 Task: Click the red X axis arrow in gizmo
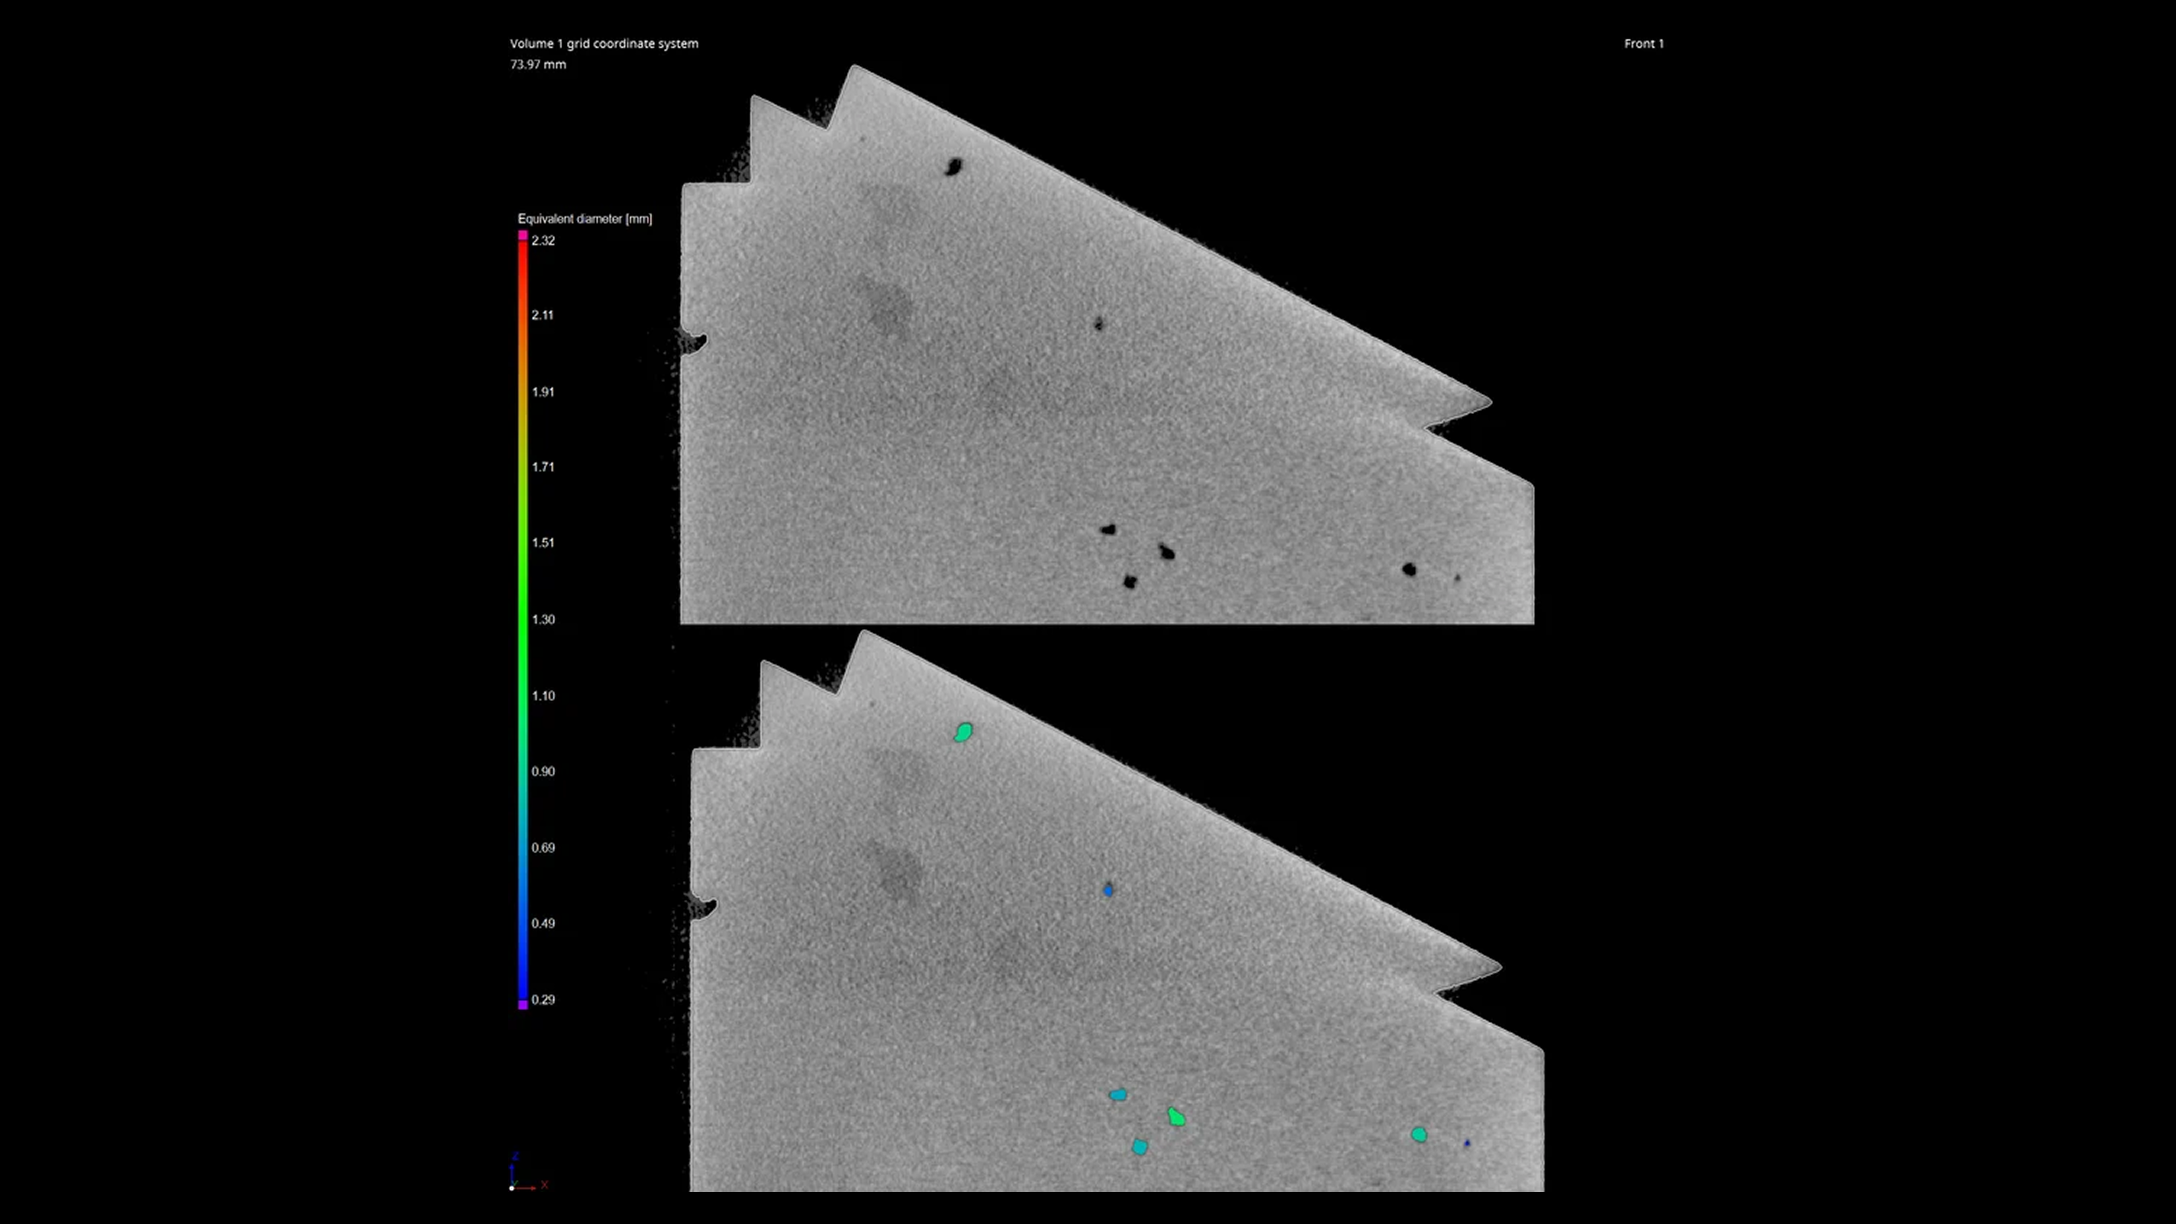pos(528,1188)
